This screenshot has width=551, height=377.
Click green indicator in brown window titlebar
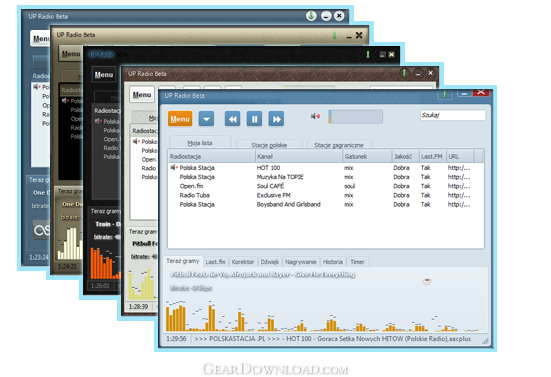tap(404, 73)
